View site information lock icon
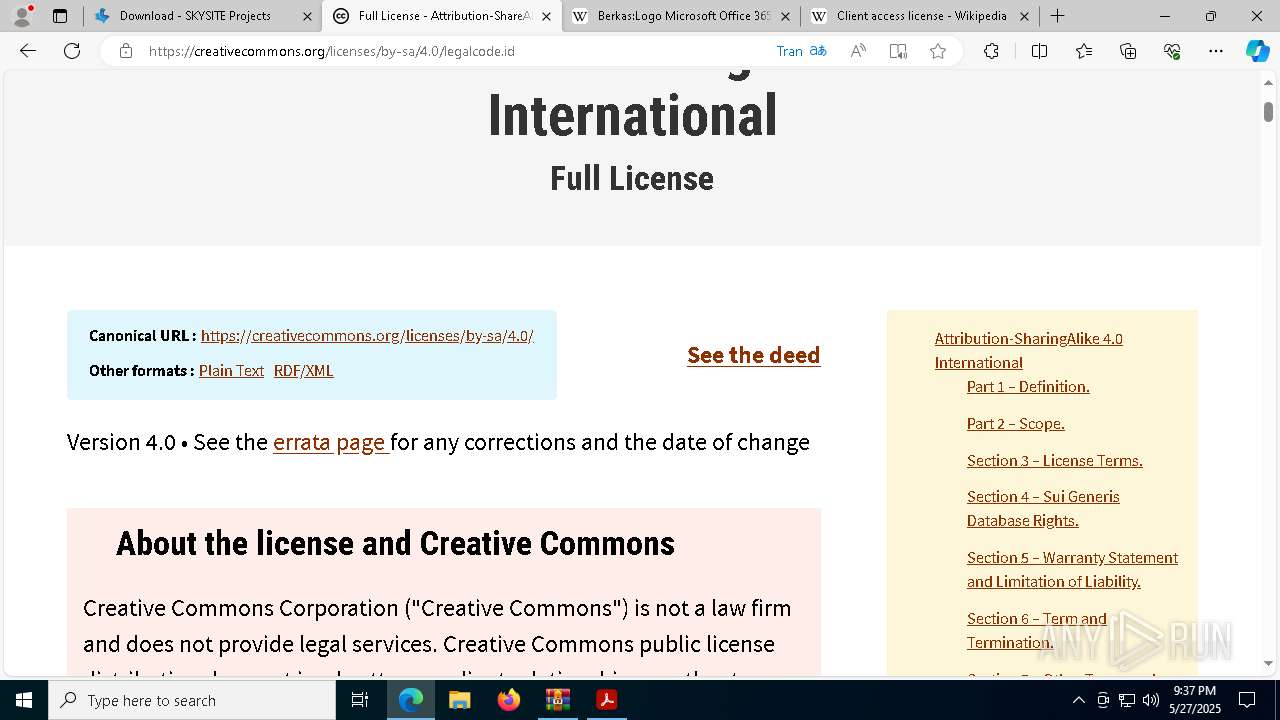Viewport: 1280px width, 720px height. click(126, 51)
